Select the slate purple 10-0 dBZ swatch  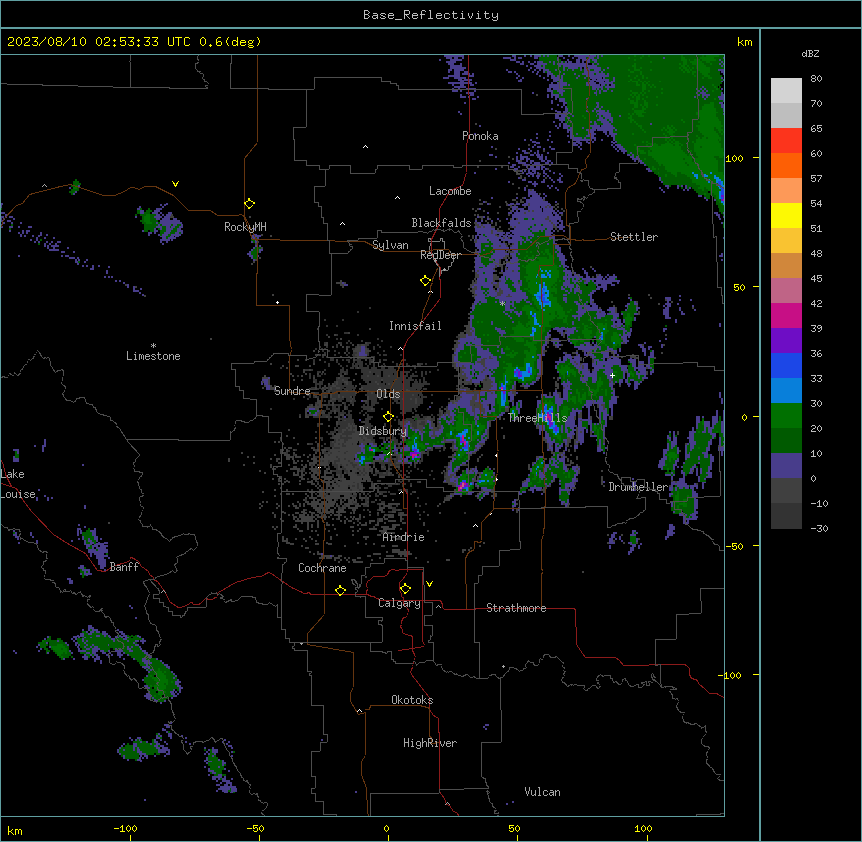click(786, 466)
